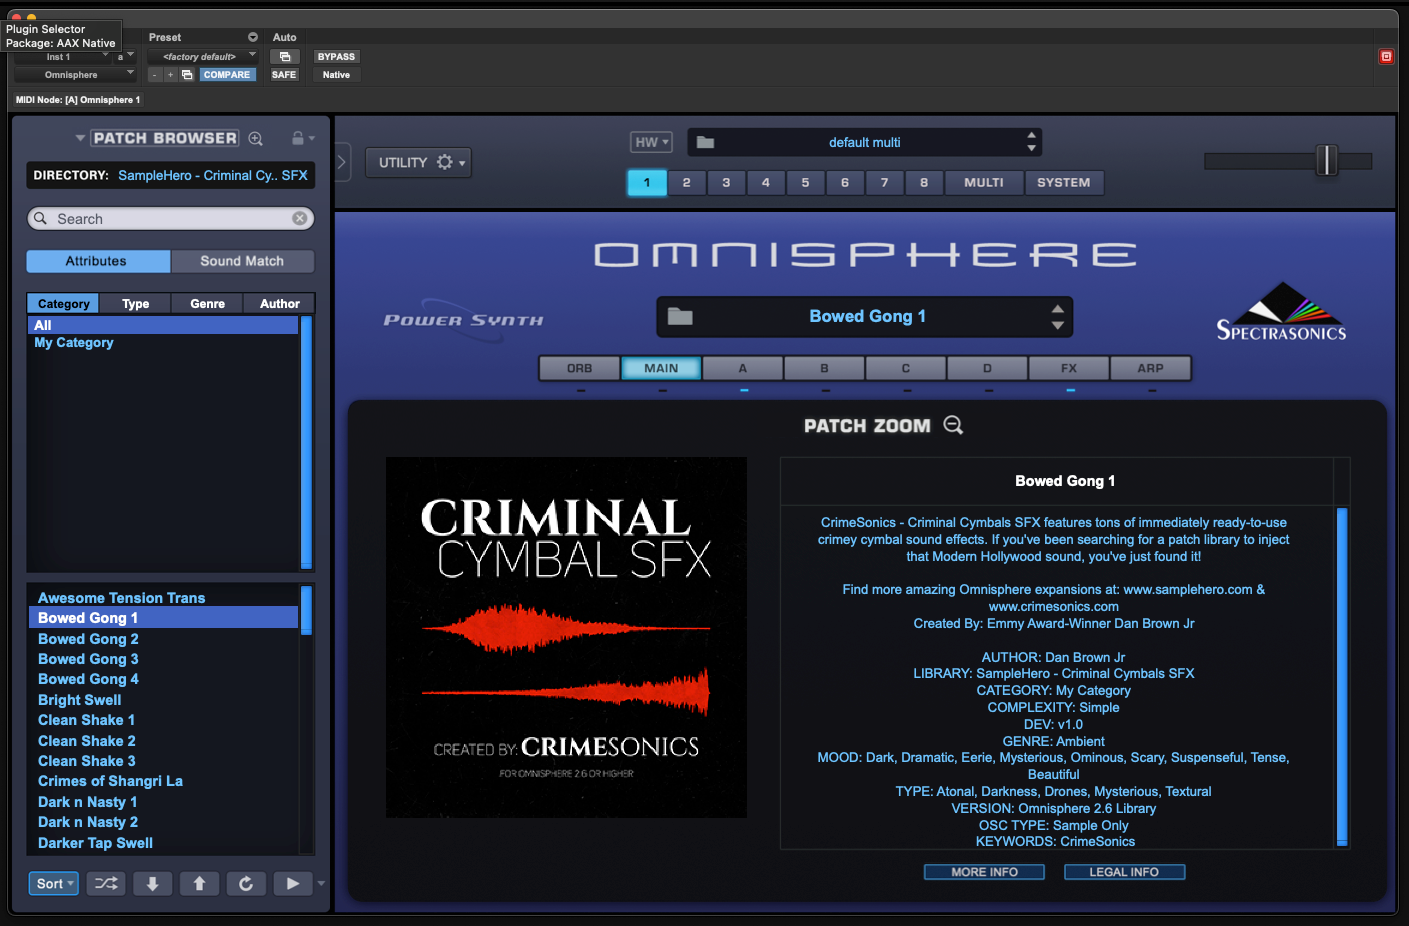Open the MAIN tab
Viewport: 1409px width, 926px height.
[661, 368]
